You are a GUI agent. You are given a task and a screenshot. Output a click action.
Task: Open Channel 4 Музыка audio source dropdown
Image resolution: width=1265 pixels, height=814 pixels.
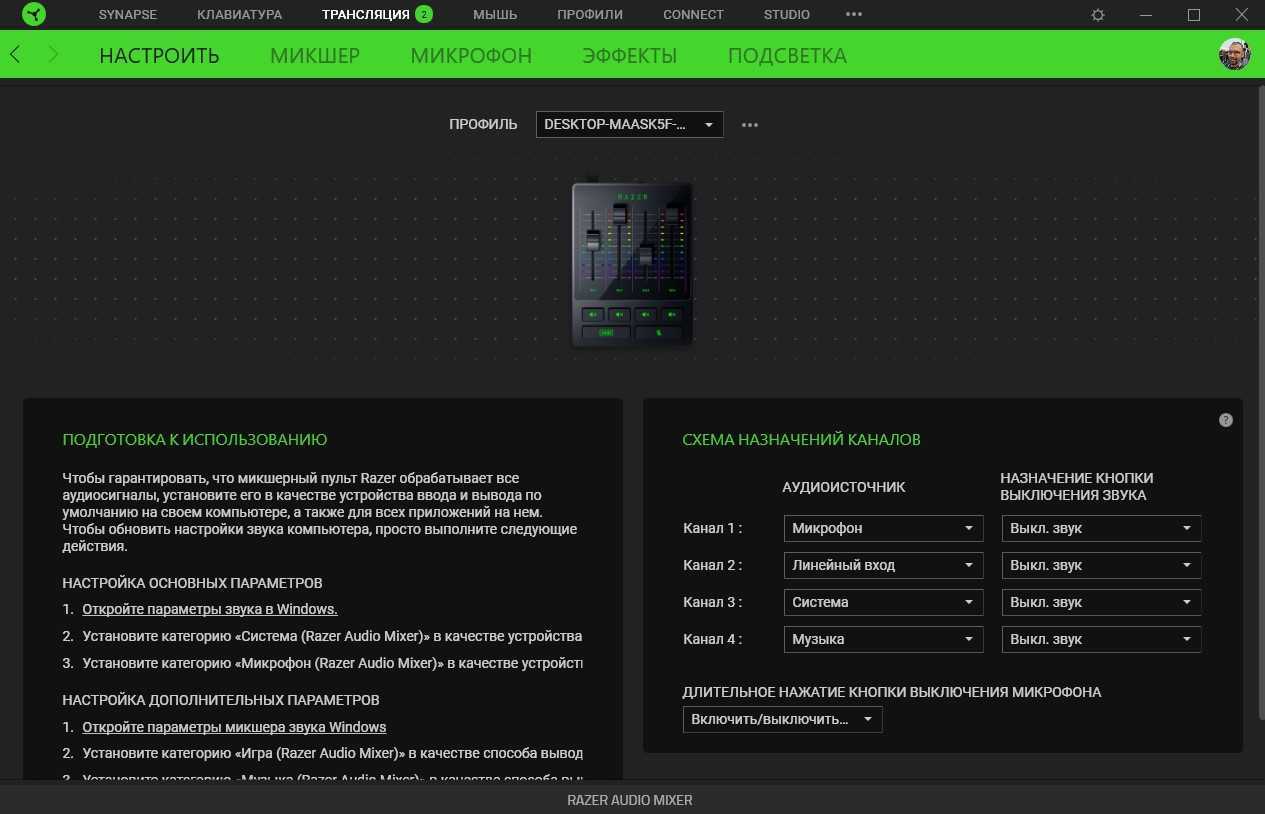click(x=883, y=639)
